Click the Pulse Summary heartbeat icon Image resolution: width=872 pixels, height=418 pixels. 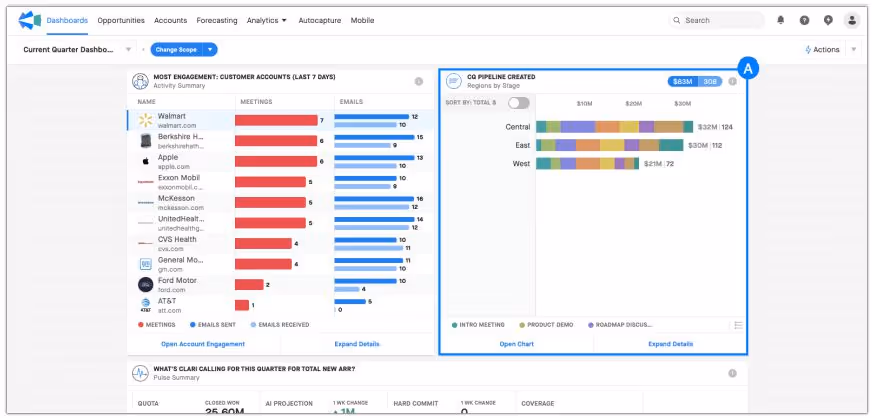(x=140, y=373)
